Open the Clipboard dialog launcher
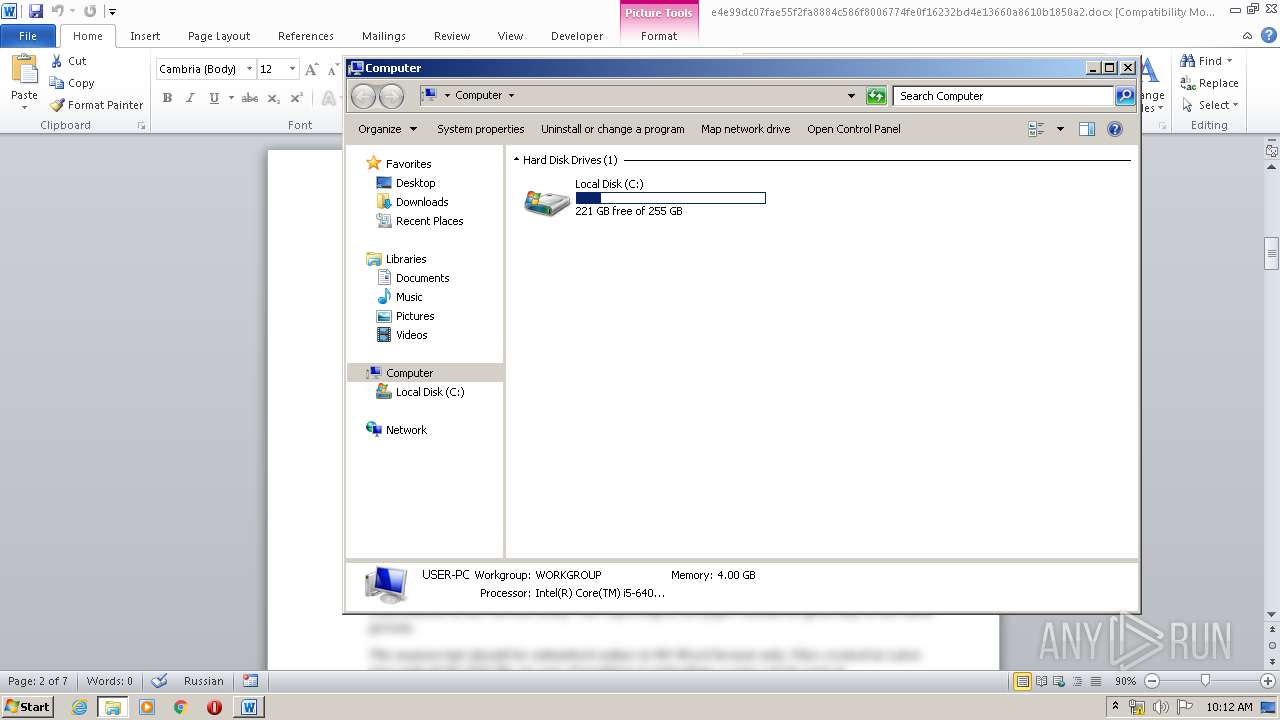The width and height of the screenshot is (1280, 720). (x=142, y=126)
